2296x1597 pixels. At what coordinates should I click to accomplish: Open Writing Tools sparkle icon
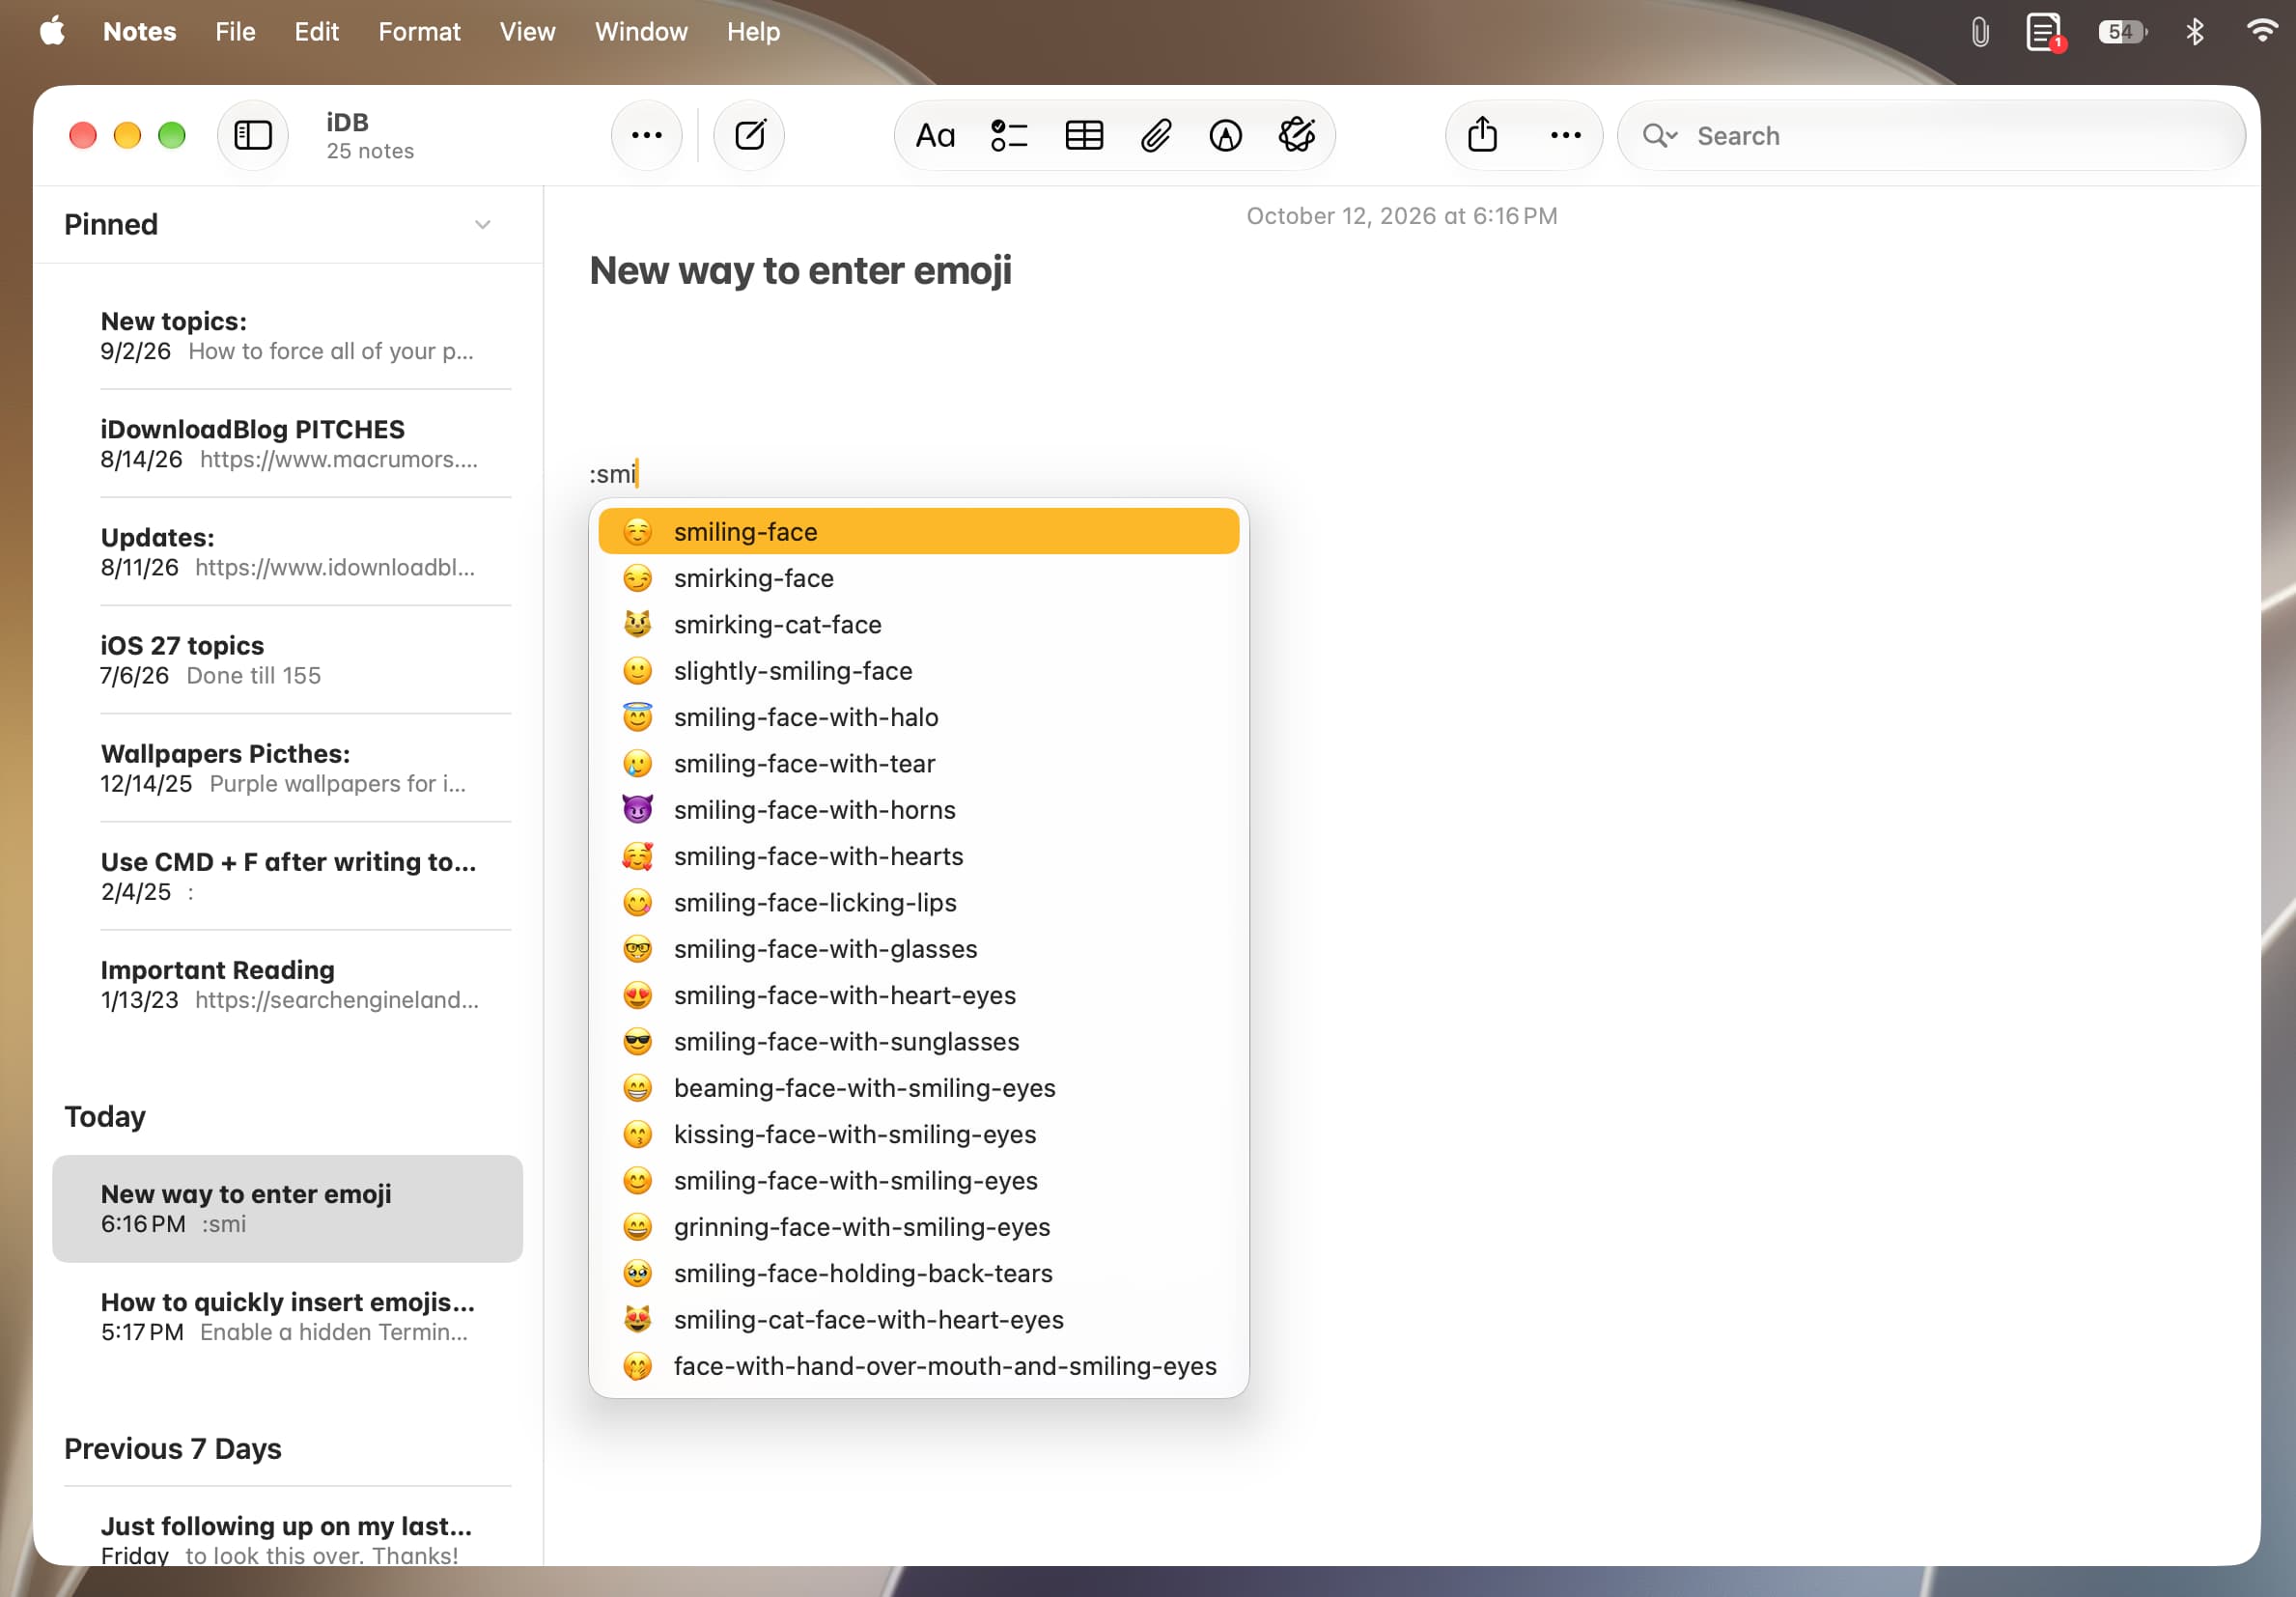click(1297, 135)
